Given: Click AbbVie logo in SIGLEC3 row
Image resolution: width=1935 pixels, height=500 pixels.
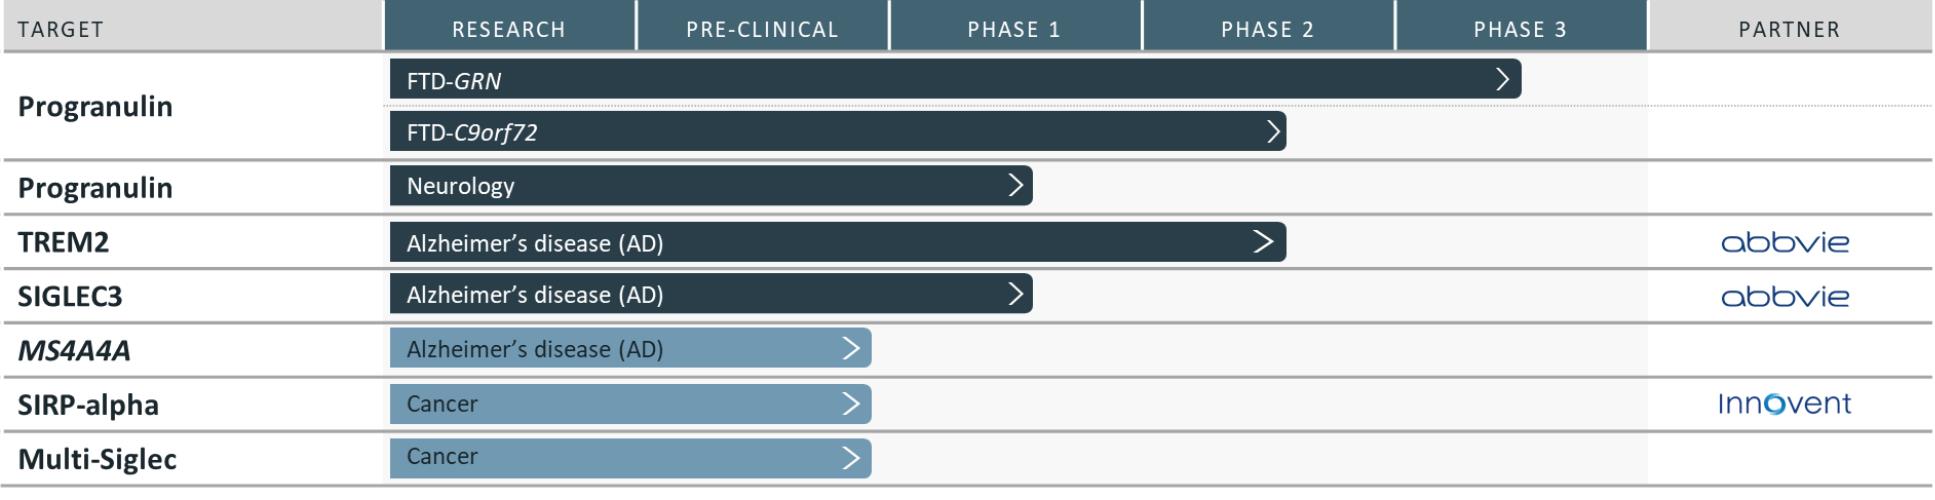Looking at the screenshot, I should 1785,297.
